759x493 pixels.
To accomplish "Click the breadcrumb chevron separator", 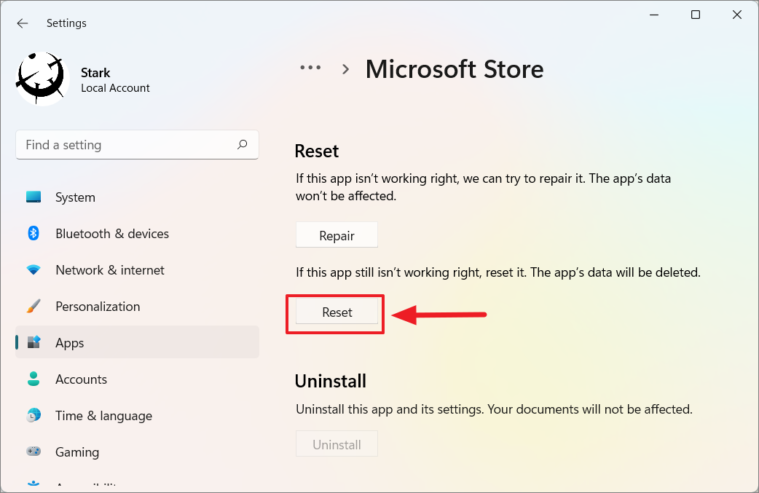I will click(x=345, y=69).
